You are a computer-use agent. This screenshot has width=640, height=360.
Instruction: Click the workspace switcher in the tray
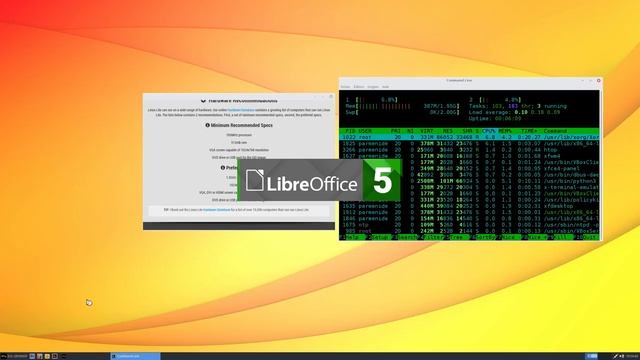tap(592, 356)
